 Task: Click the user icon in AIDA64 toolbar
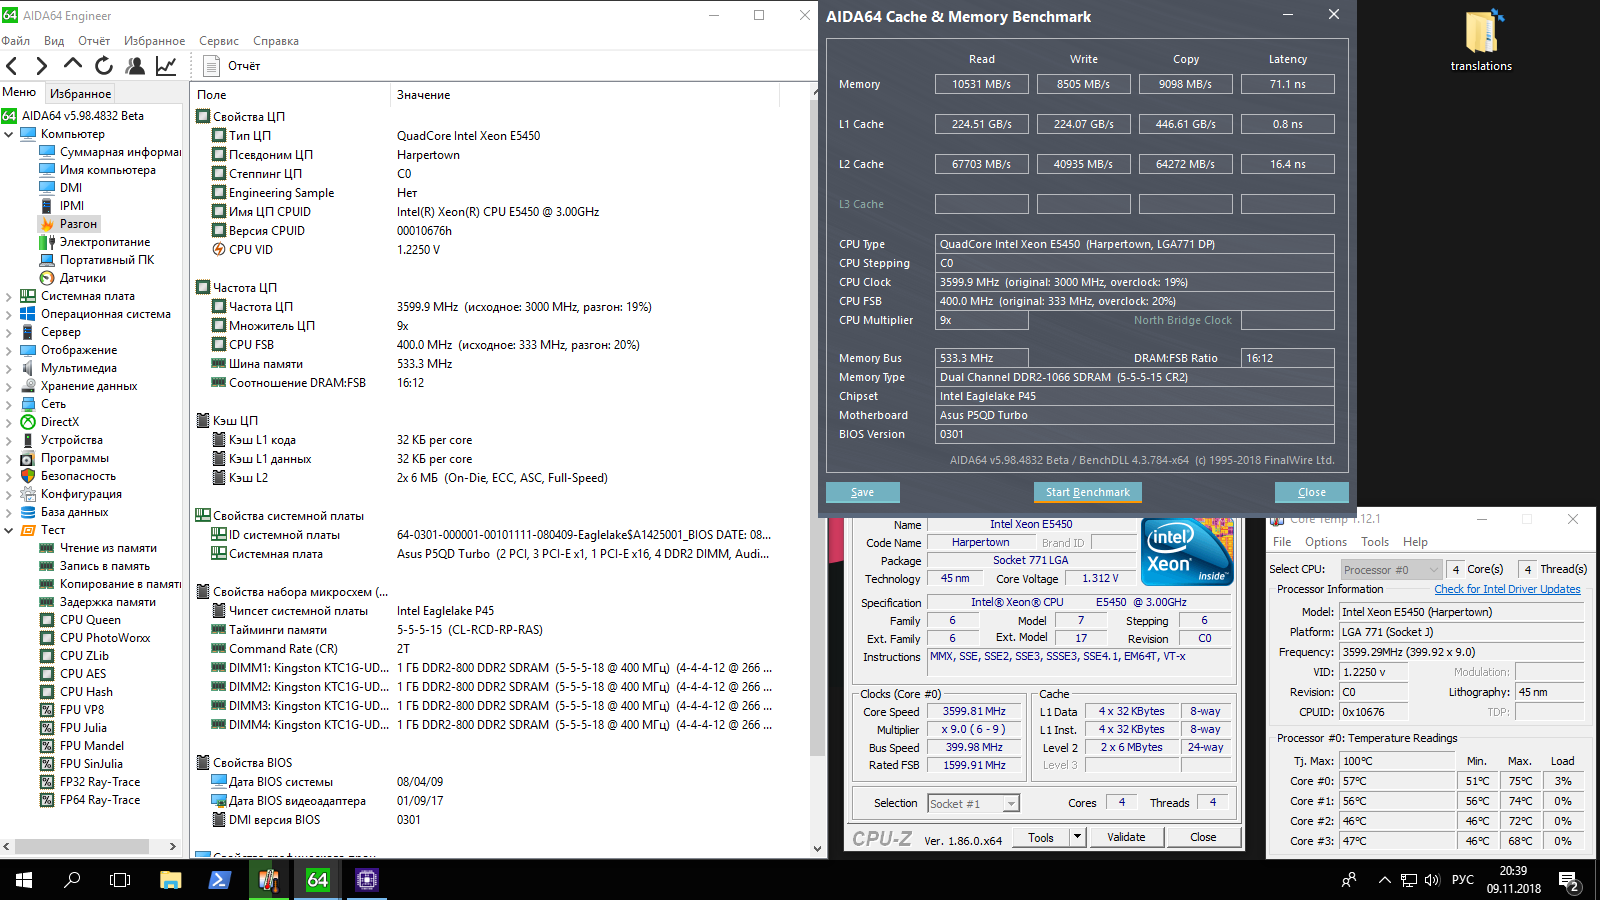pyautogui.click(x=135, y=66)
